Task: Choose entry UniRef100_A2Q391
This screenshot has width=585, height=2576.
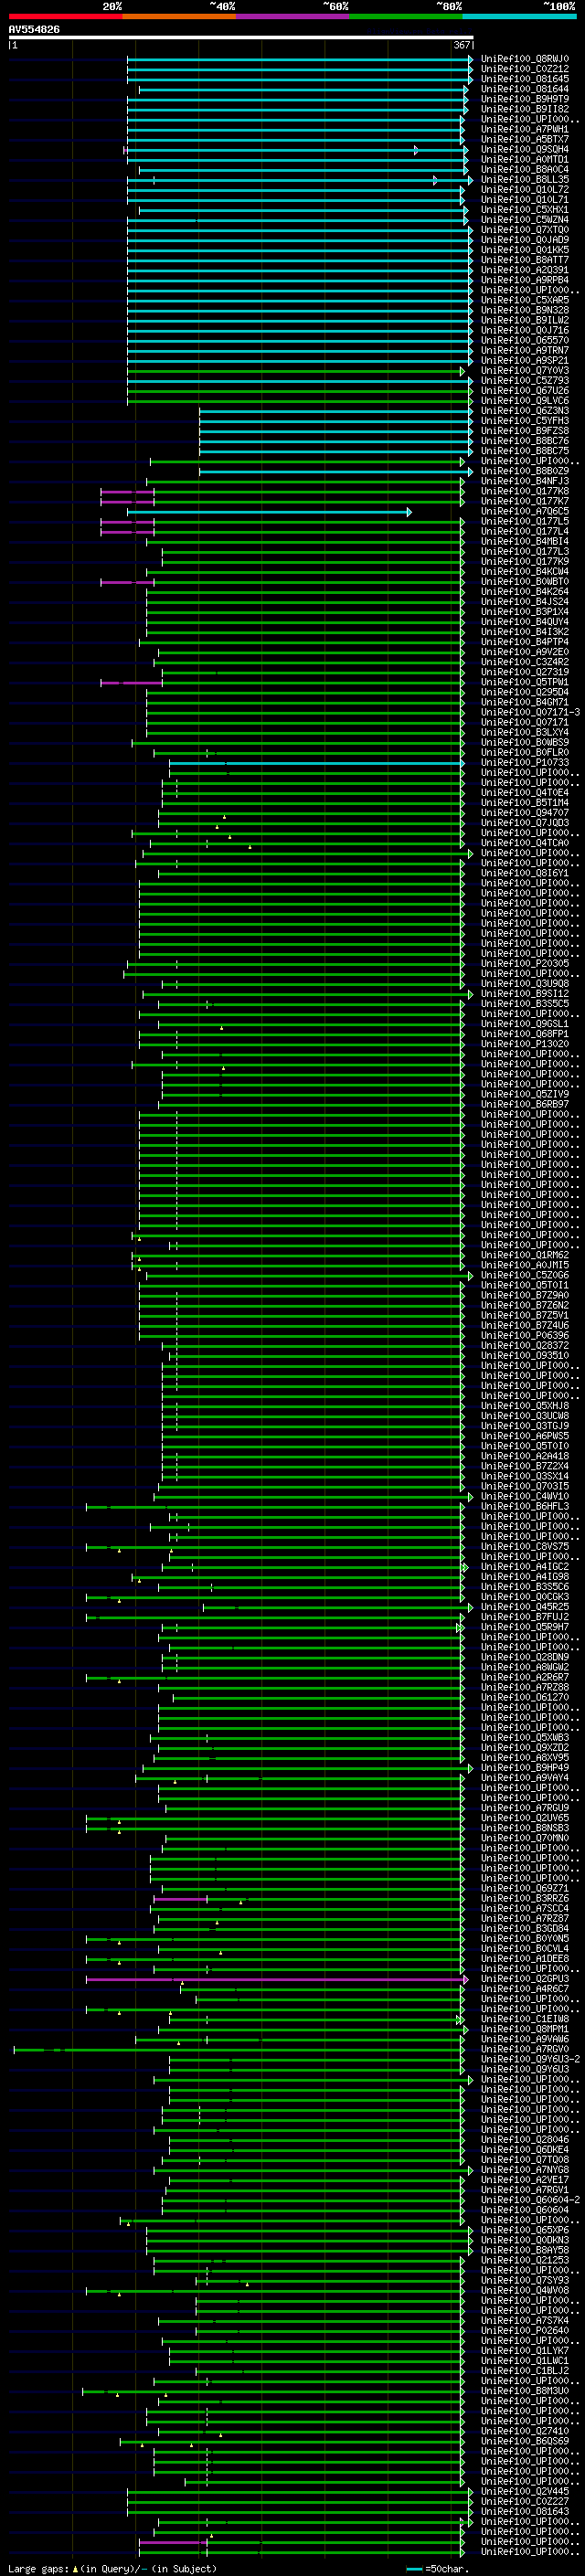Action: pyautogui.click(x=524, y=270)
